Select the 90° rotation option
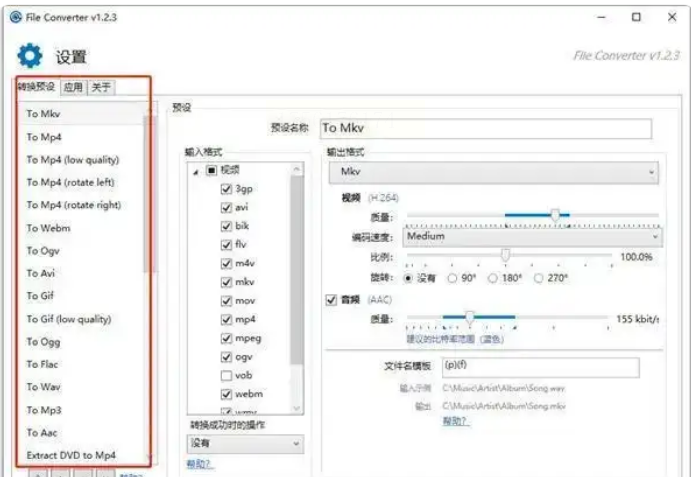Image resolution: width=691 pixels, height=477 pixels. tap(452, 279)
